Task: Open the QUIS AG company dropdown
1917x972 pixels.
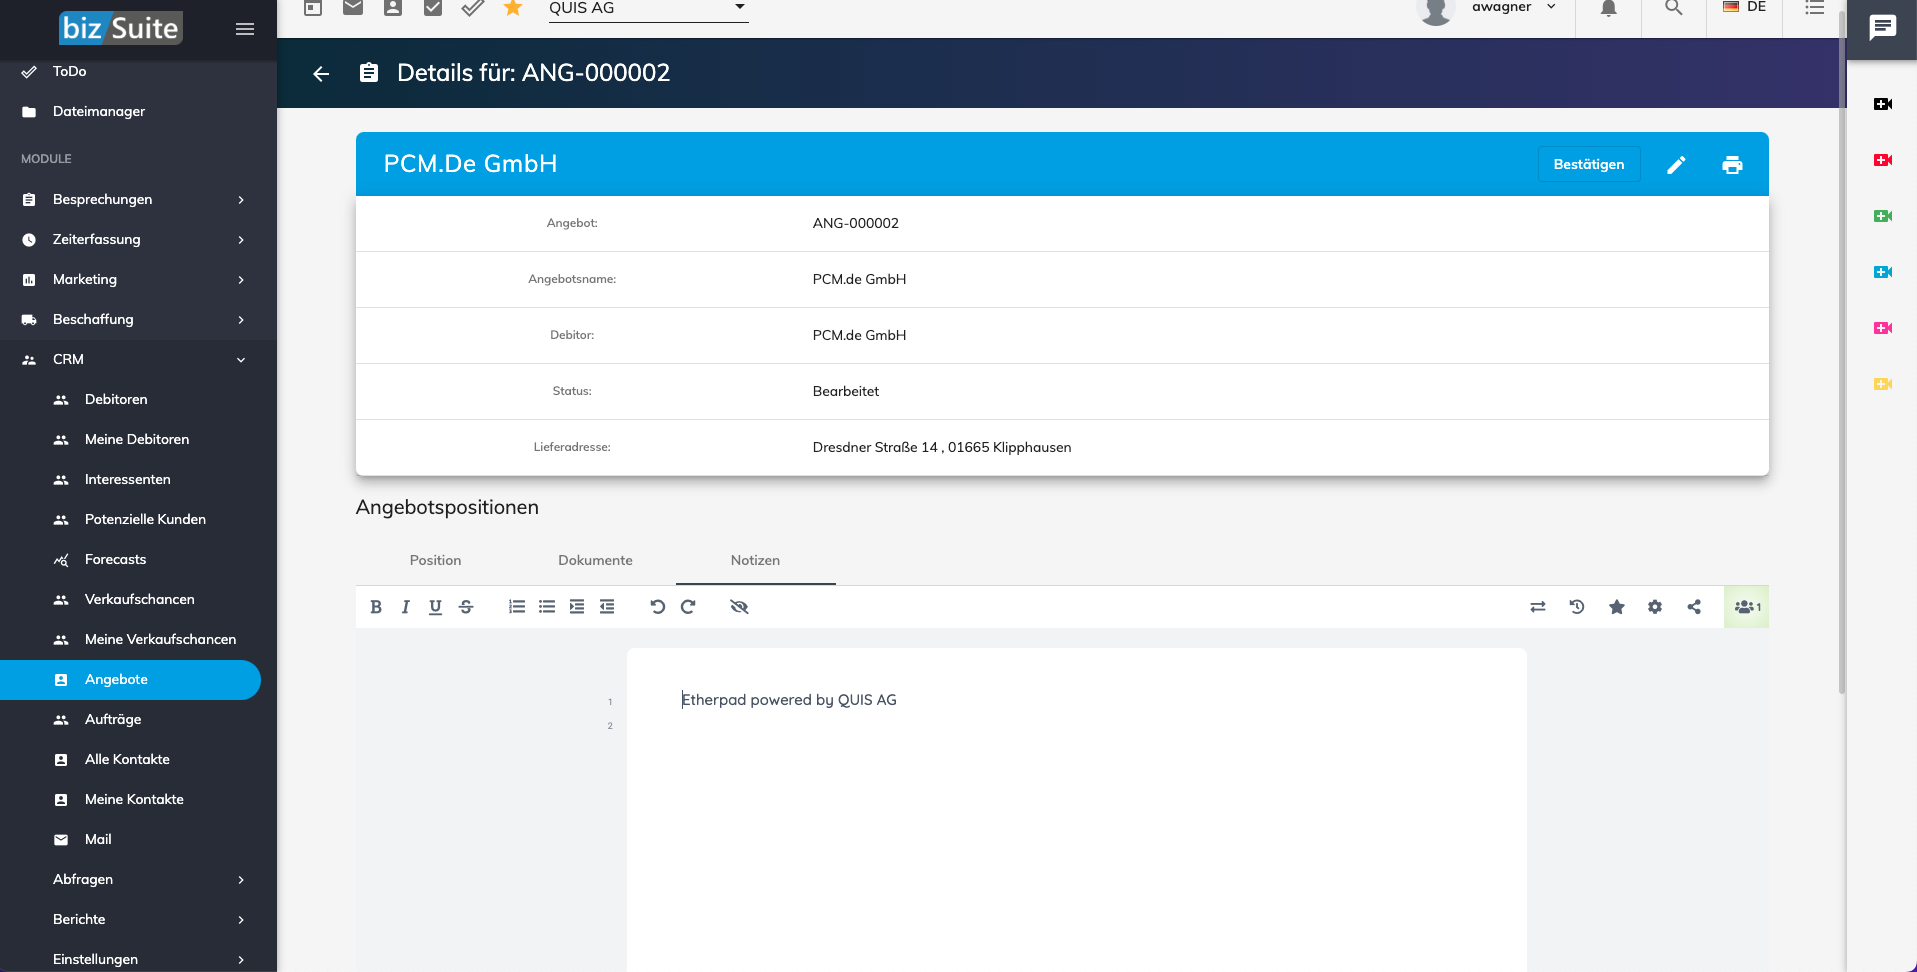Action: (x=647, y=9)
